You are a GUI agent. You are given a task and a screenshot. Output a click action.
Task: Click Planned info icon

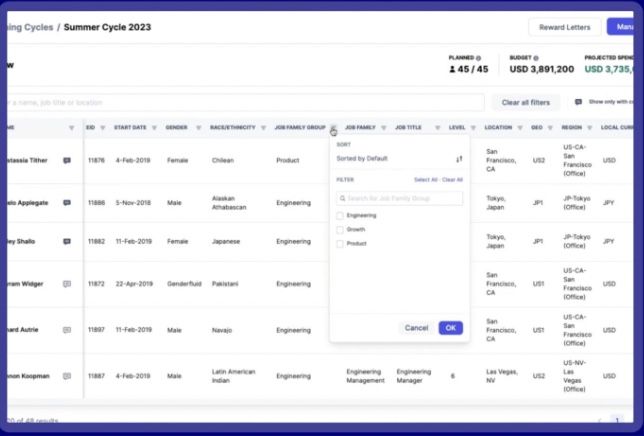point(478,58)
